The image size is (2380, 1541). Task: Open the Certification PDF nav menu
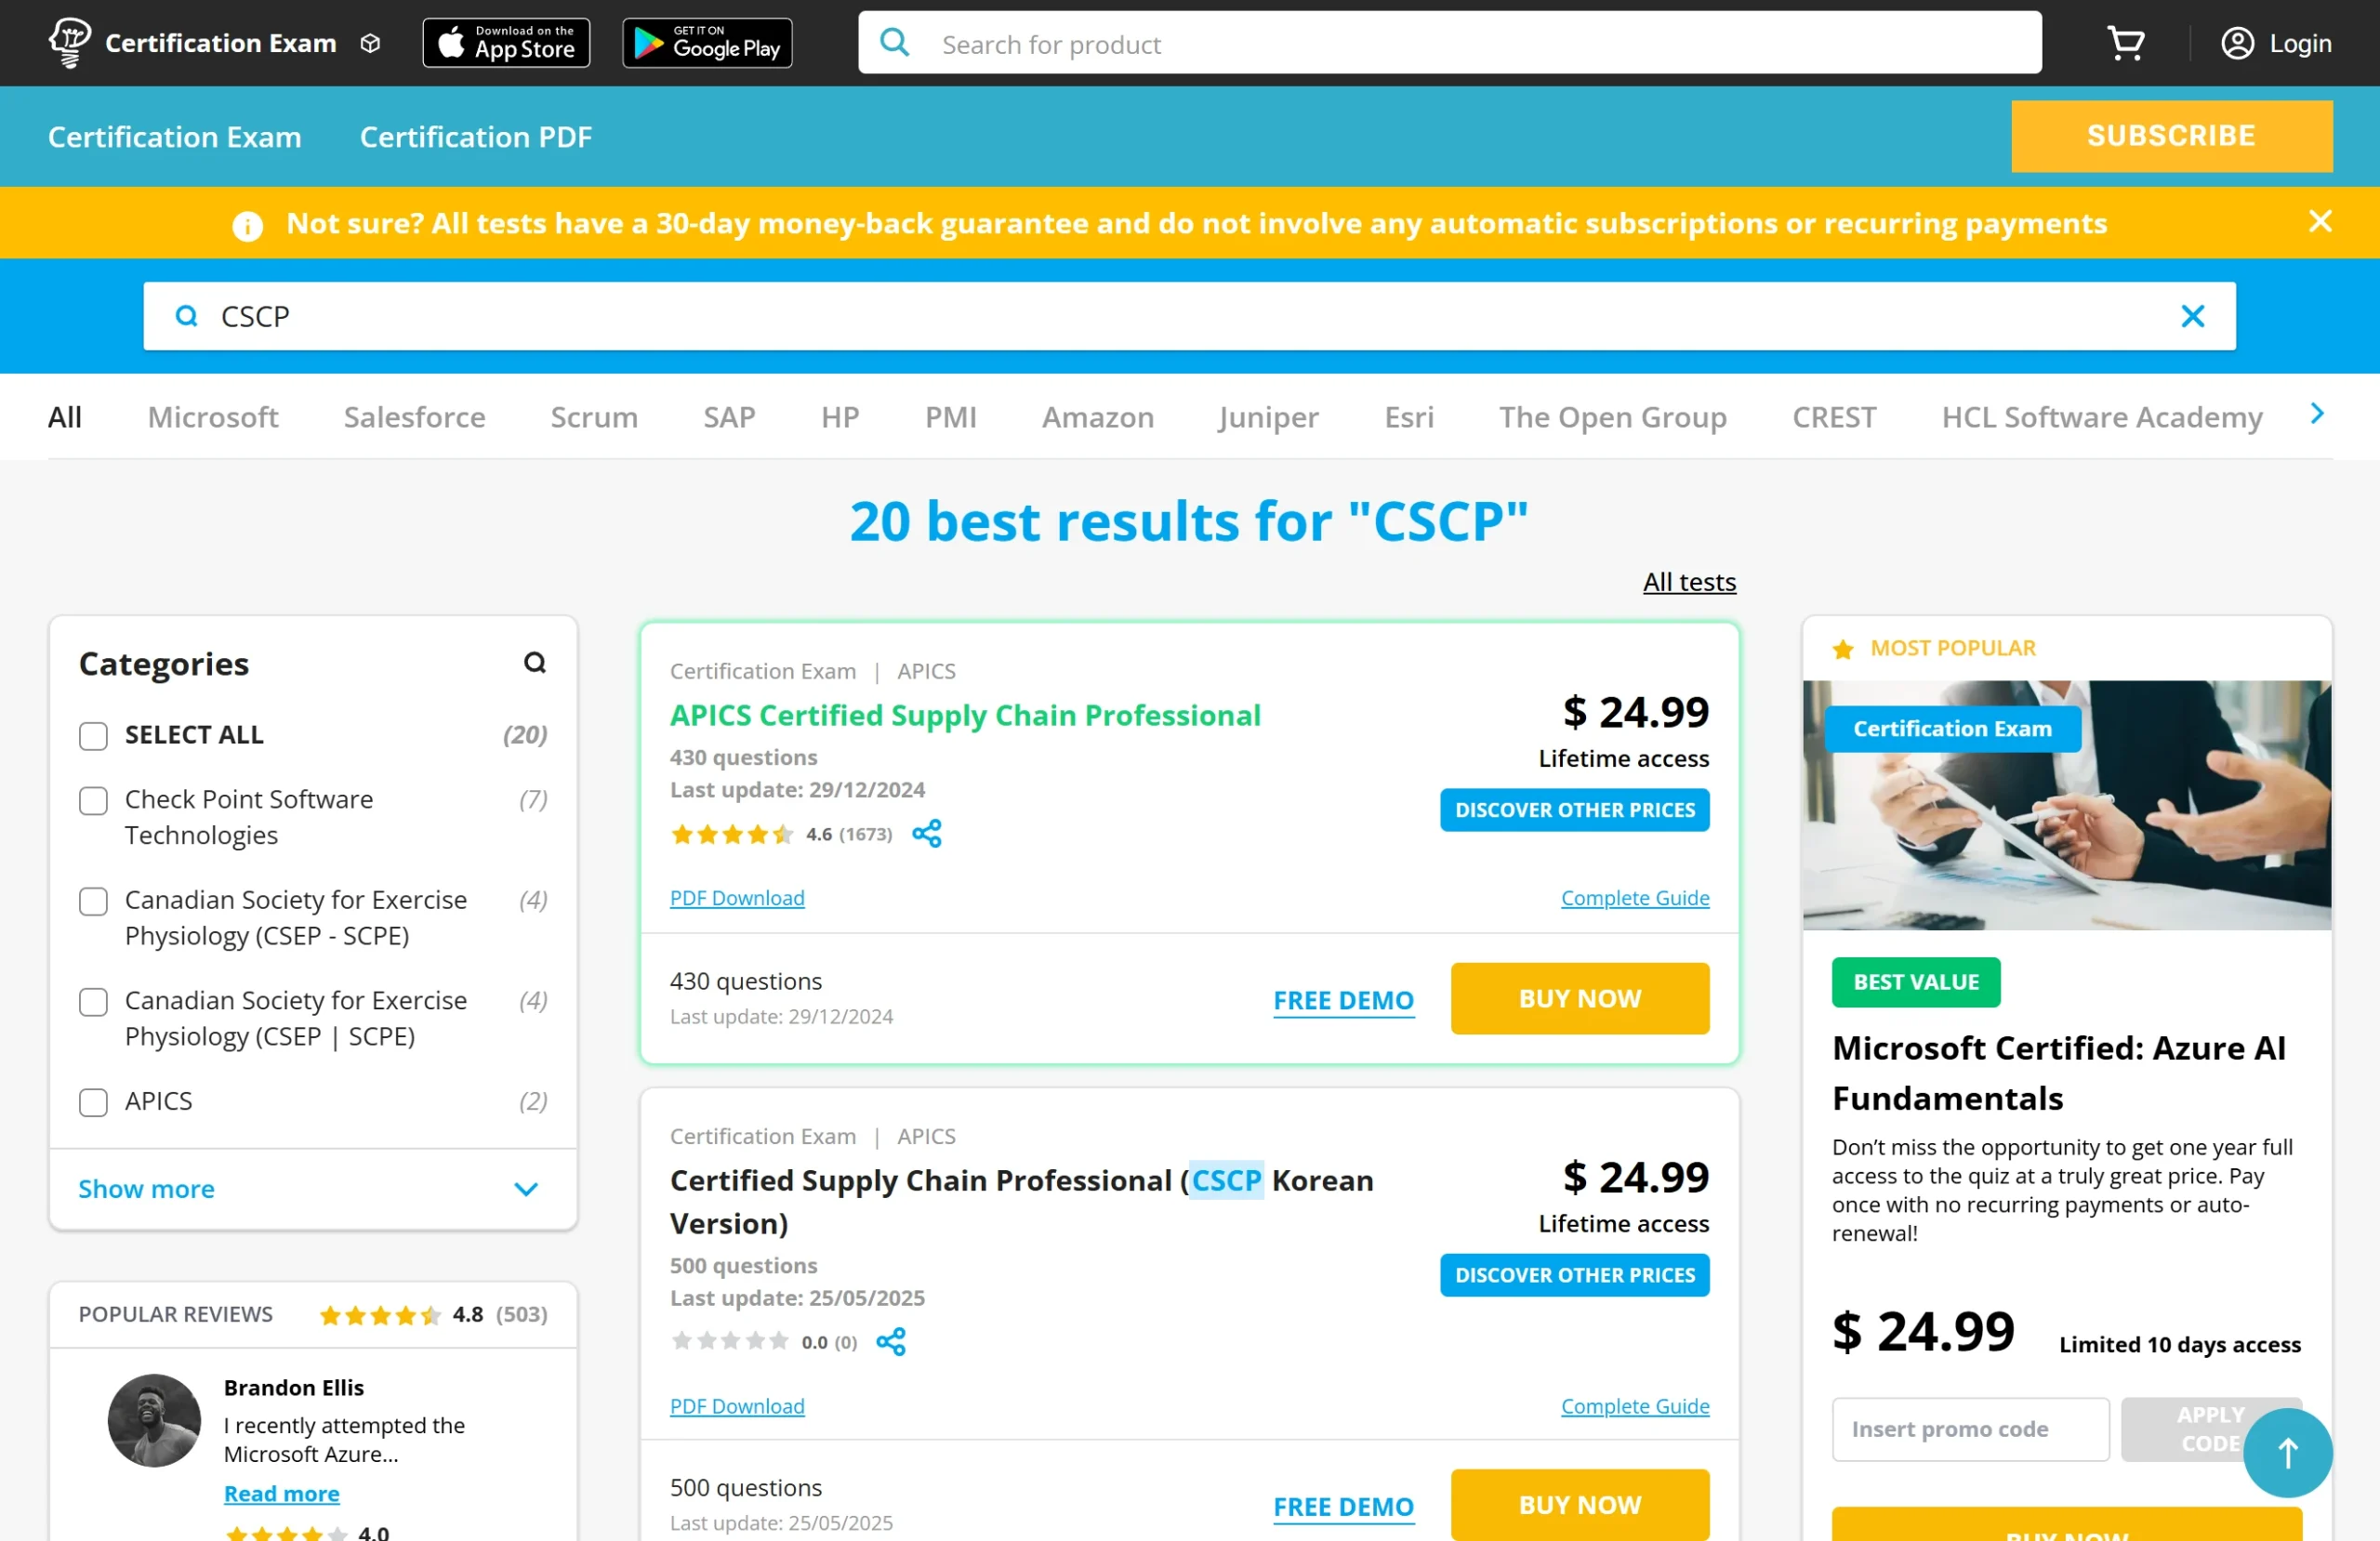(x=476, y=136)
